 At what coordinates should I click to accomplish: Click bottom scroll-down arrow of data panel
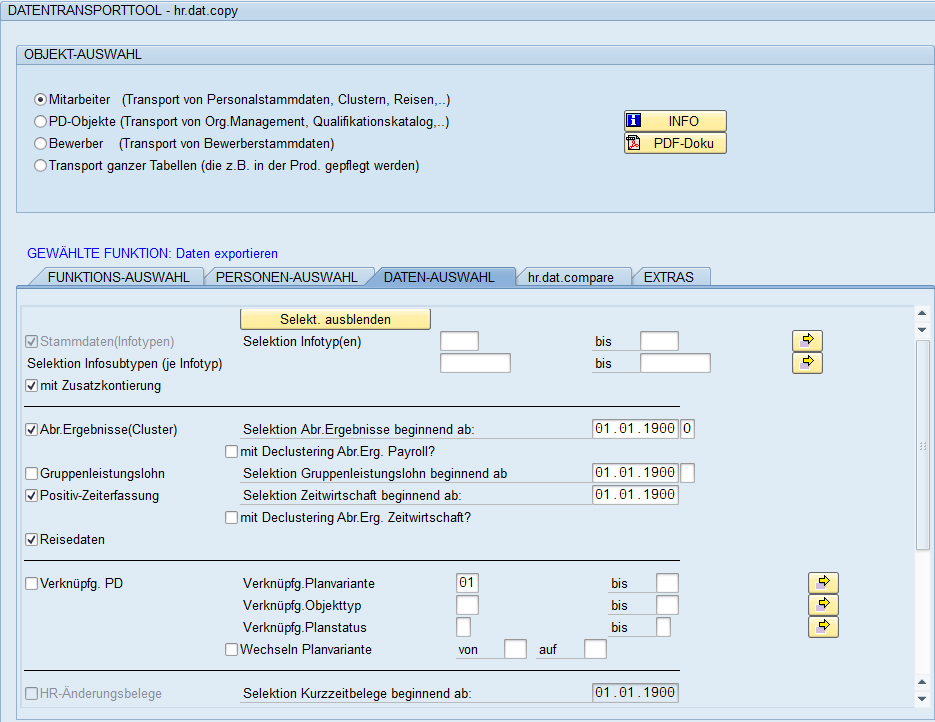click(922, 699)
